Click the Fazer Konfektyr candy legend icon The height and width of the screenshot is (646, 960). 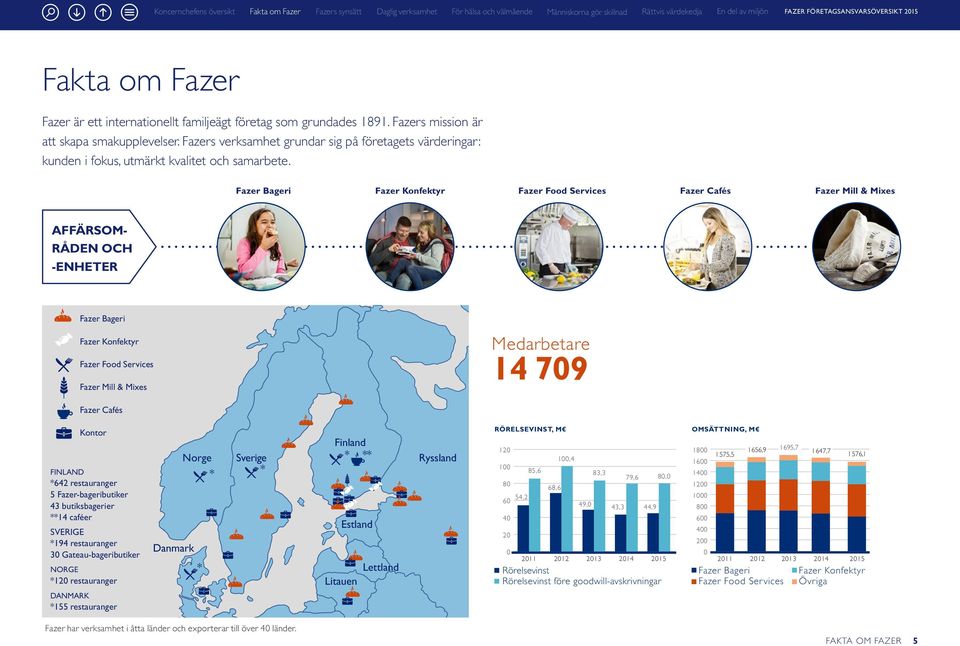click(63, 340)
